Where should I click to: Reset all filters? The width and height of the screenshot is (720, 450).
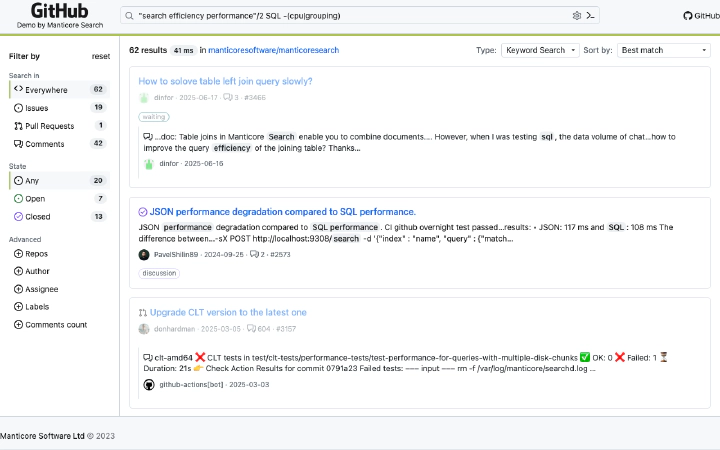[101, 56]
